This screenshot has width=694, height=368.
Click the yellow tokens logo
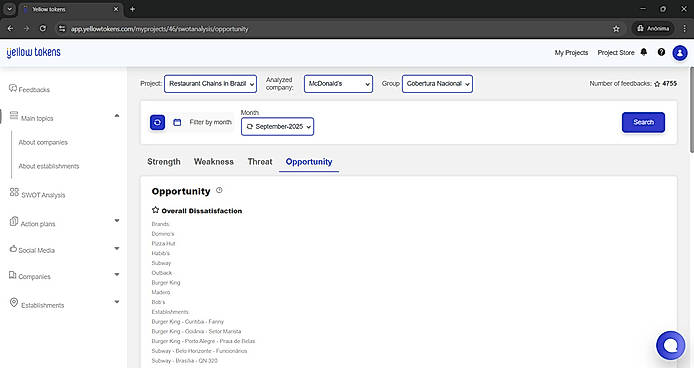tap(34, 52)
